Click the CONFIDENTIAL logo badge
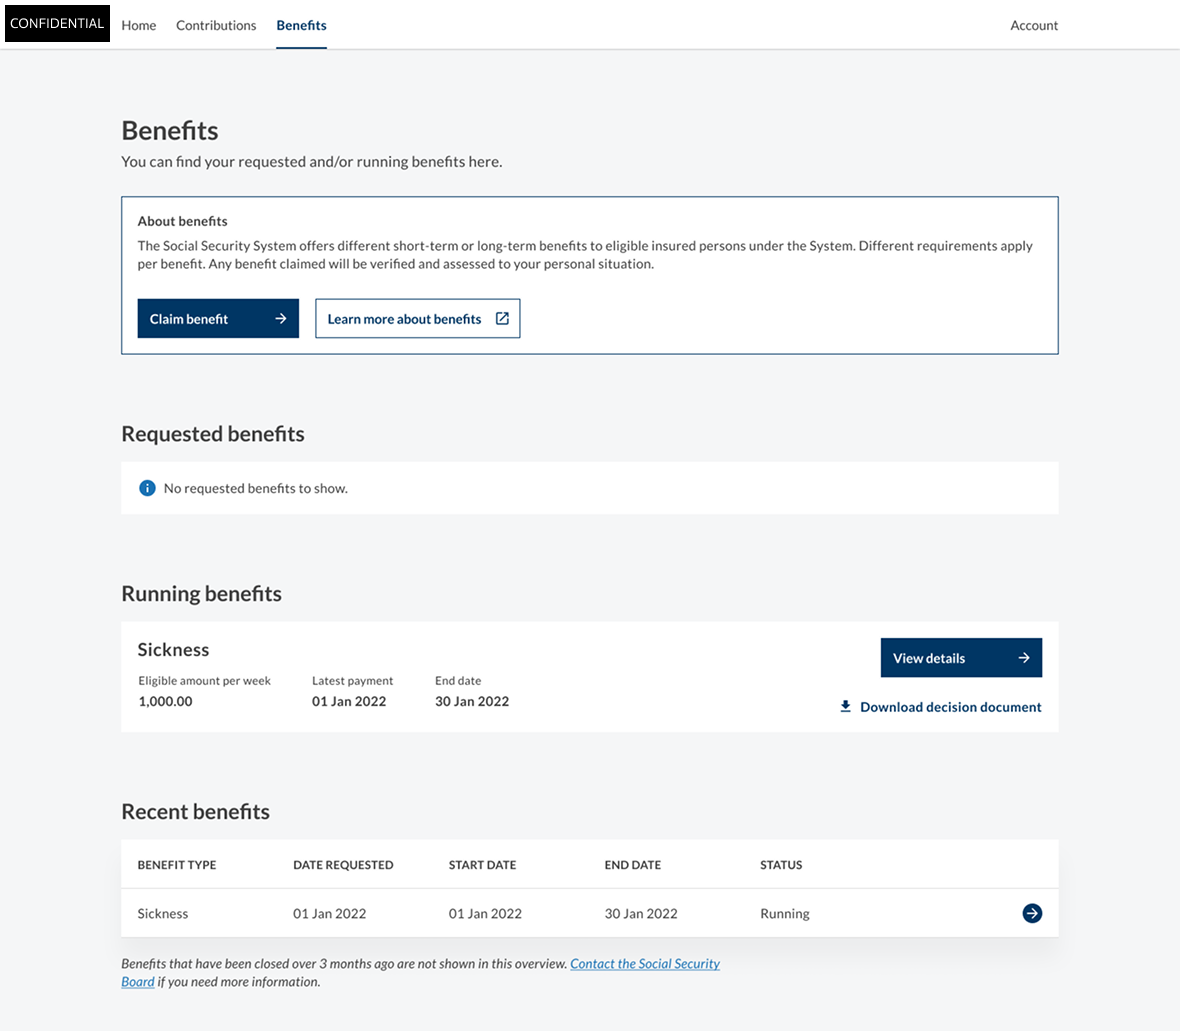 point(57,24)
